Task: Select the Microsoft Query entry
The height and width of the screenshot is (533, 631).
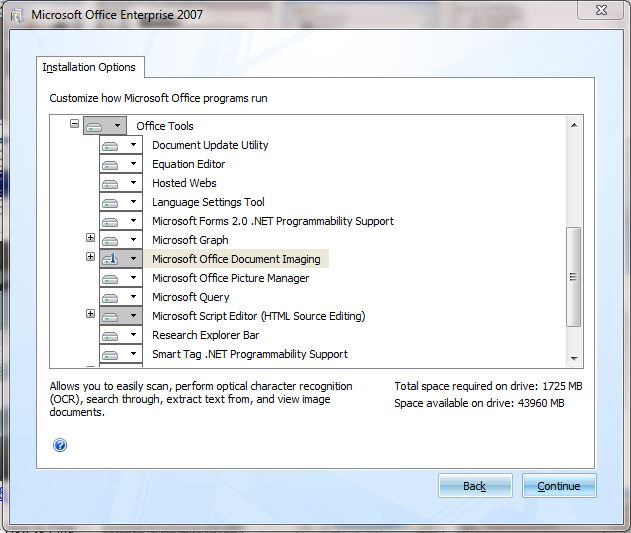Action: tap(191, 297)
